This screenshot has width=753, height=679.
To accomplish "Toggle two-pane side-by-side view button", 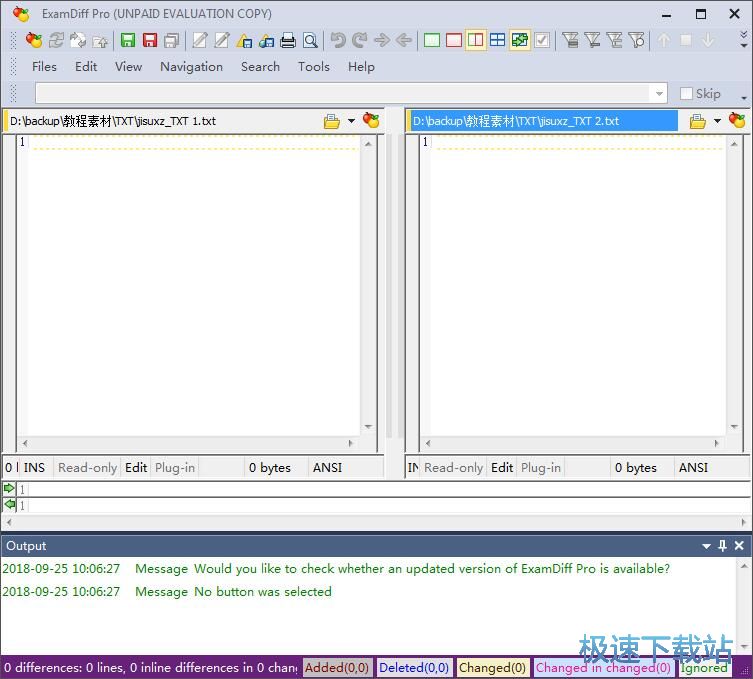I will click(x=475, y=41).
